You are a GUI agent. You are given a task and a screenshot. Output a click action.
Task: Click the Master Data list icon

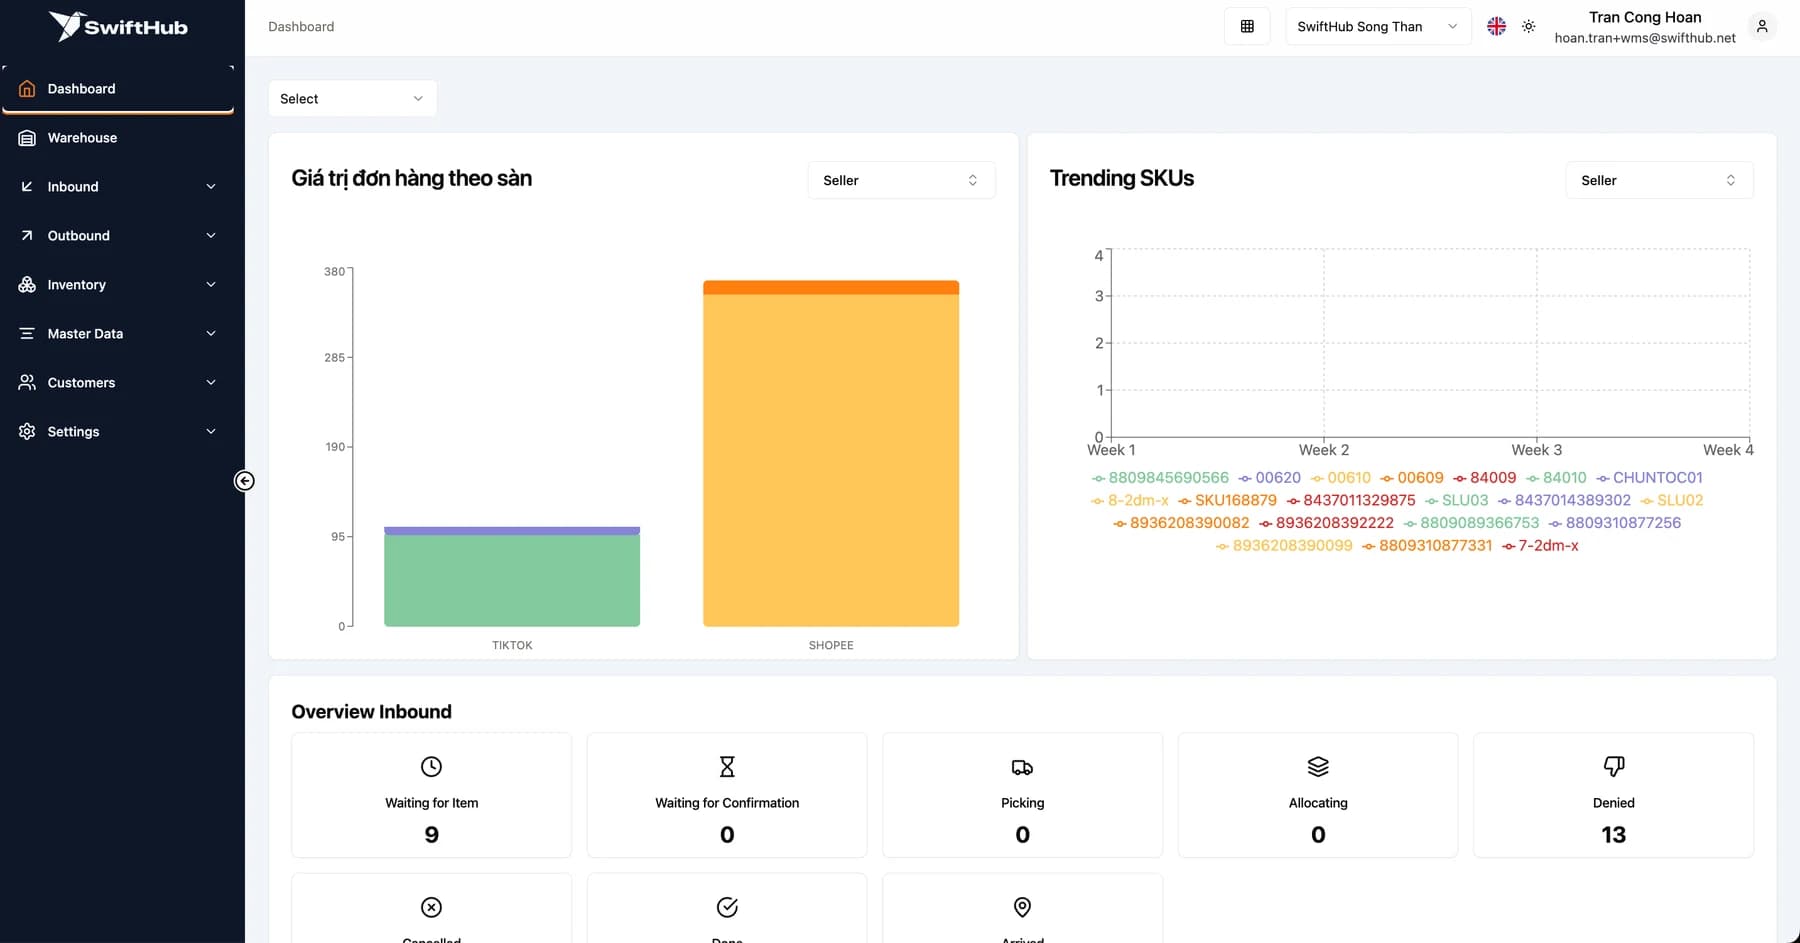pos(27,334)
